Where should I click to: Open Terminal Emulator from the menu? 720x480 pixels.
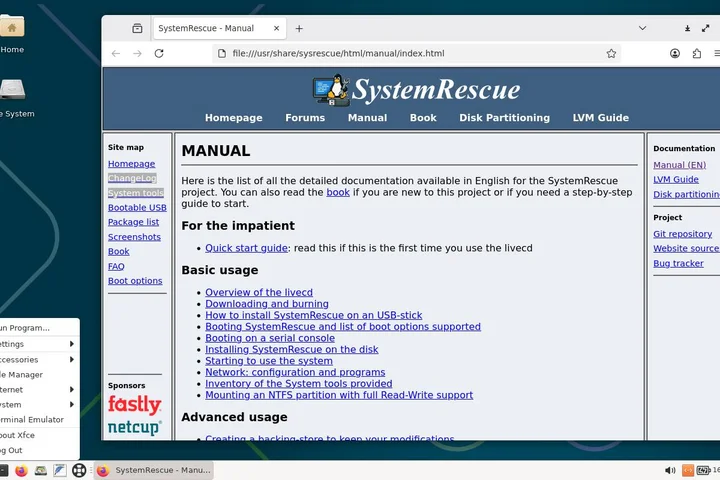tap(39, 420)
